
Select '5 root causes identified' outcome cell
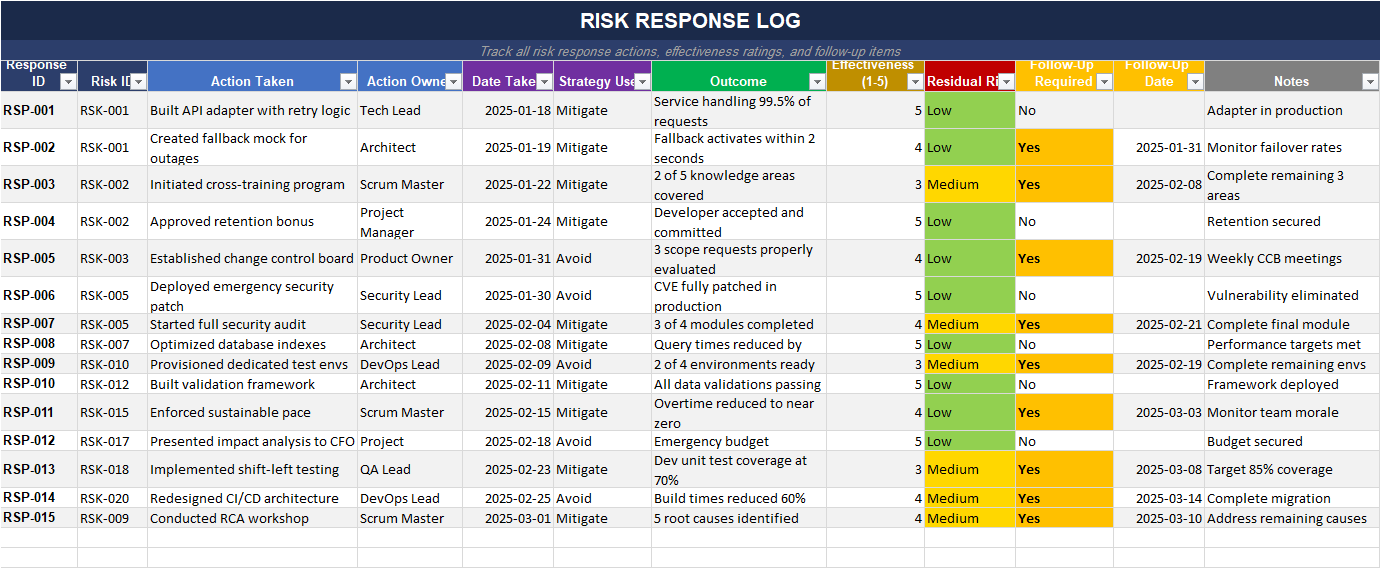738,518
